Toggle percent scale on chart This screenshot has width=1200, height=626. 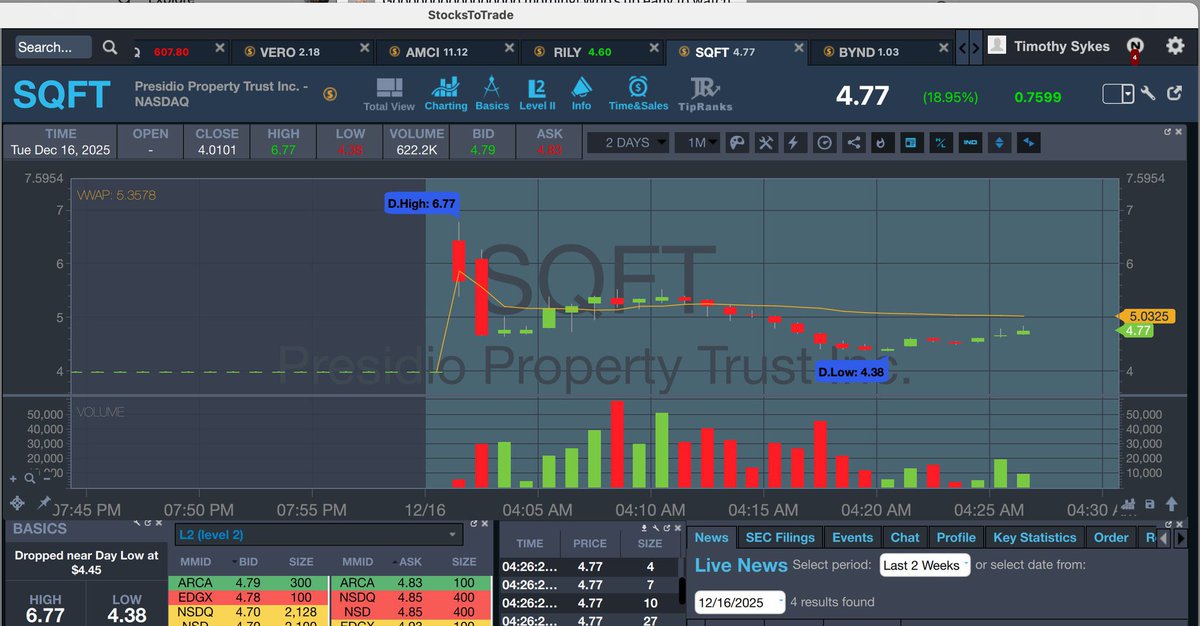pyautogui.click(x=940, y=143)
